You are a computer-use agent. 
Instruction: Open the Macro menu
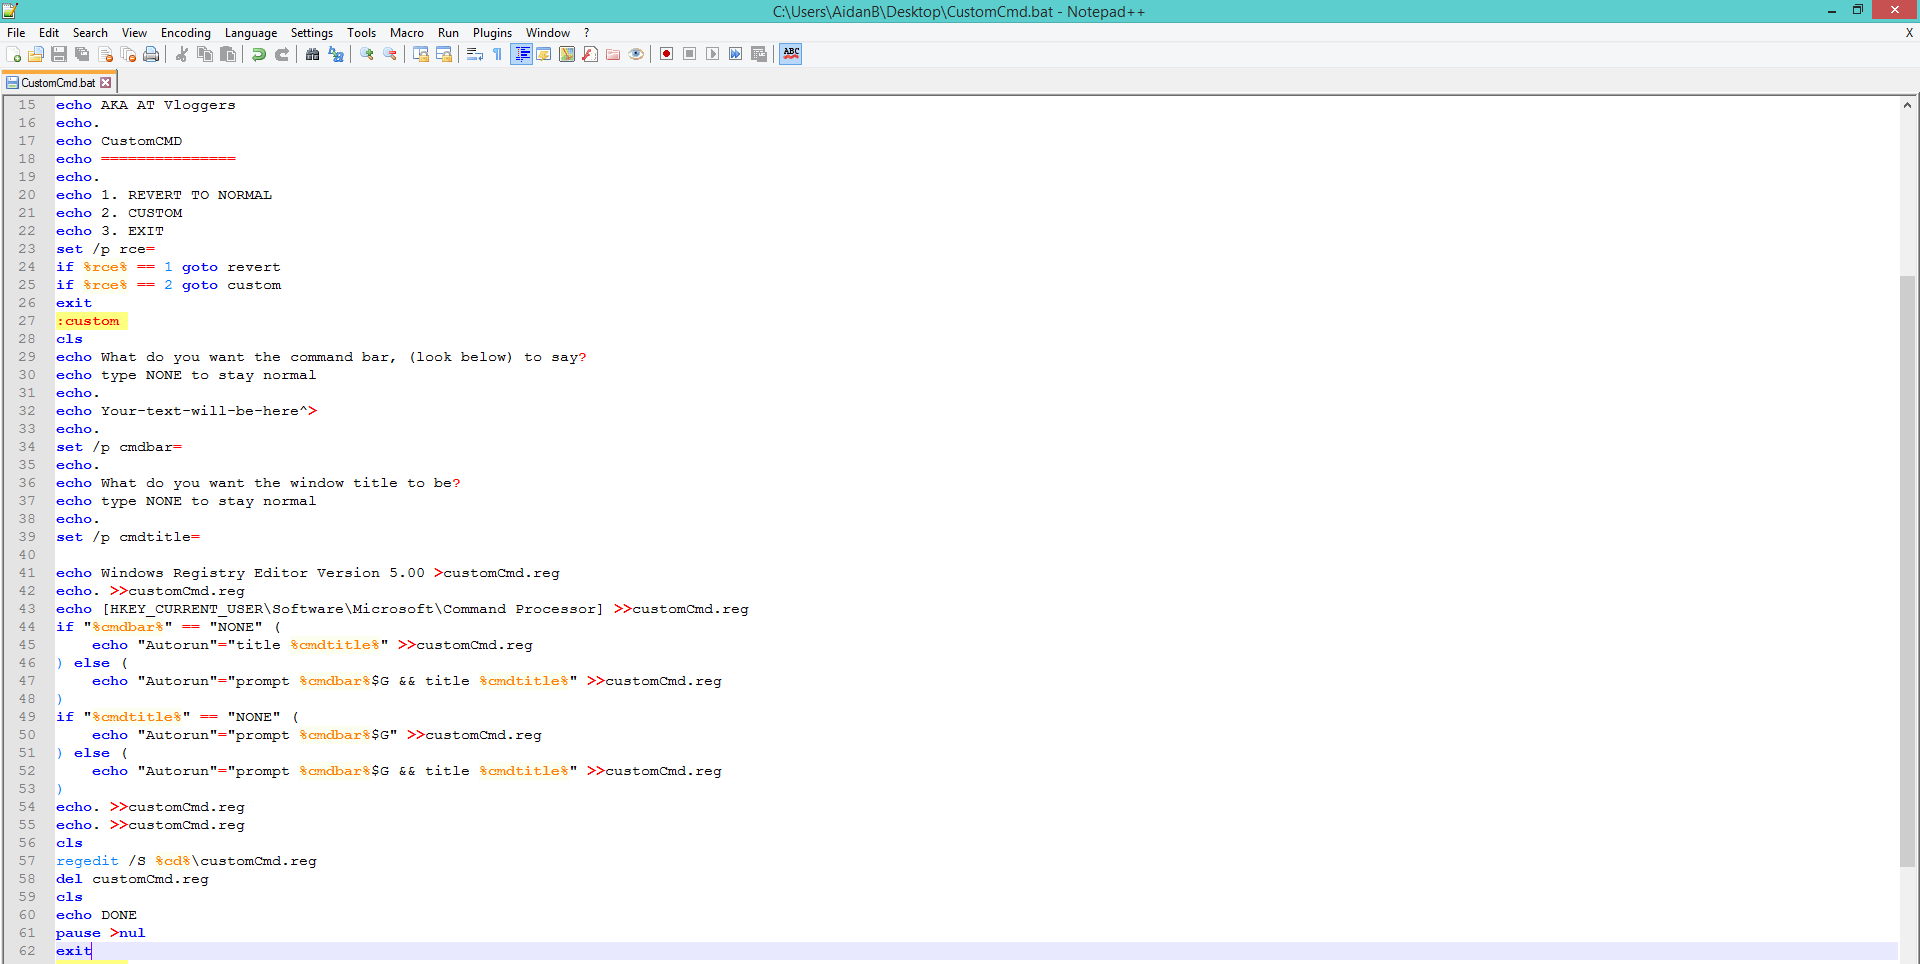406,32
